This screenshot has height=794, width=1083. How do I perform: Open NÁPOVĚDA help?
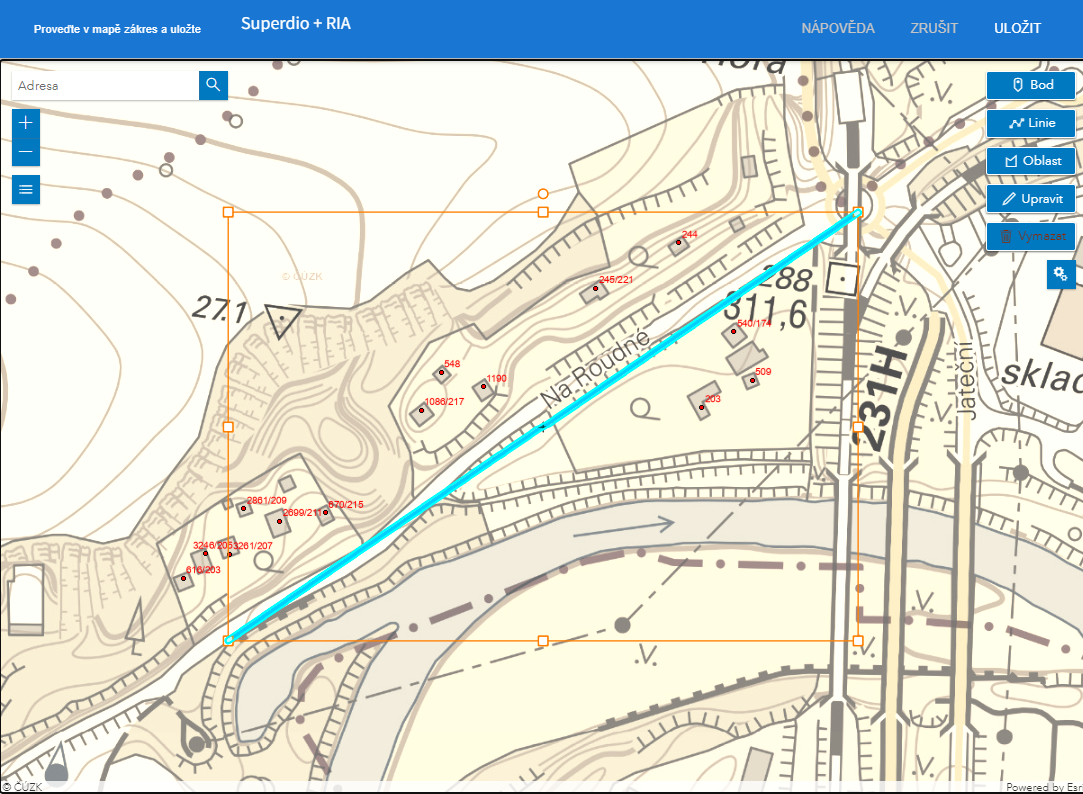coord(838,28)
